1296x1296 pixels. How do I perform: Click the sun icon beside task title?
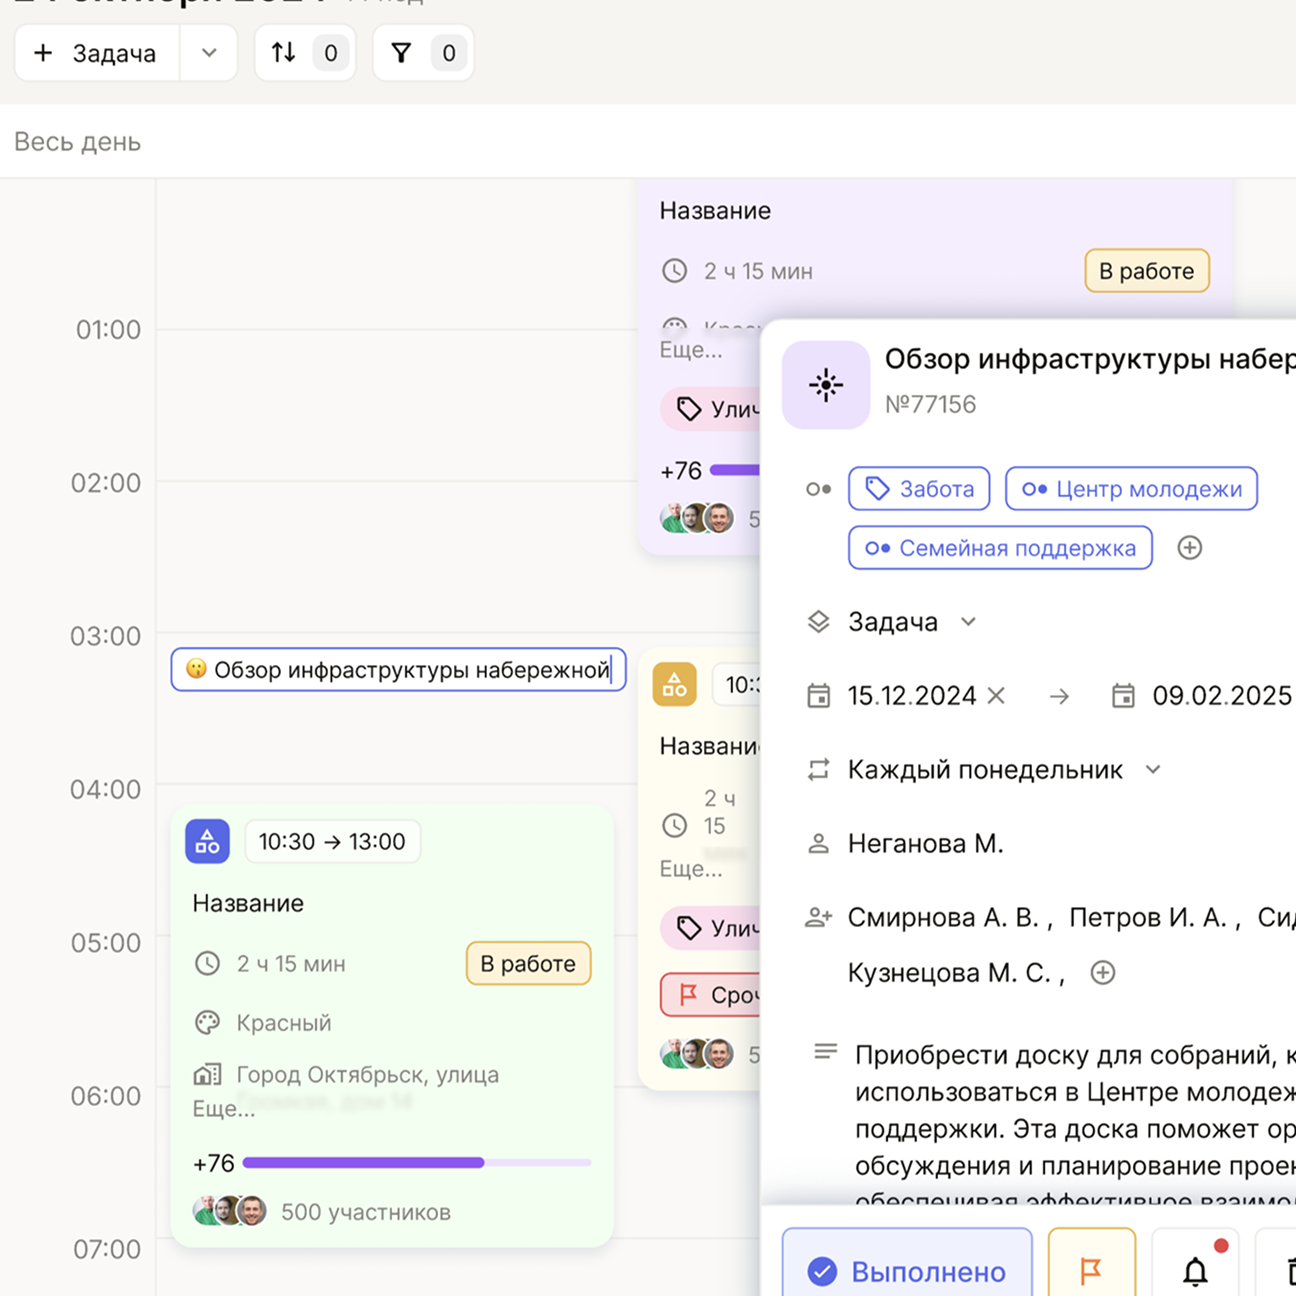coord(826,385)
